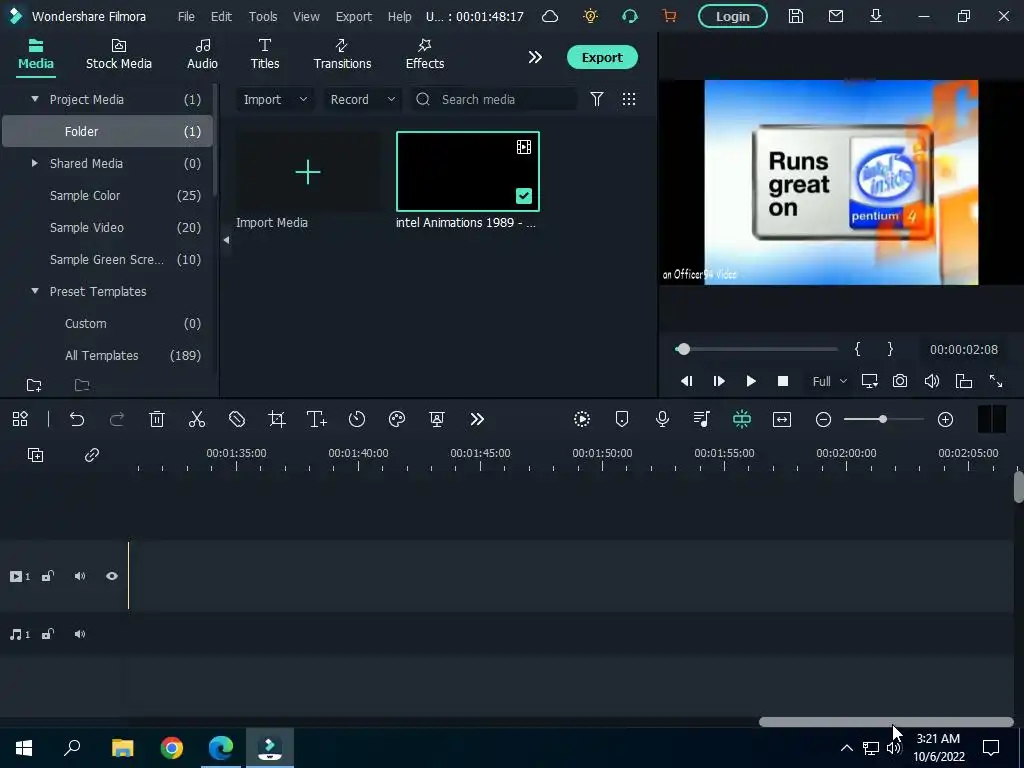Viewport: 1024px width, 768px height.
Task: Collapse the Preset Templates tree
Action: click(x=35, y=291)
